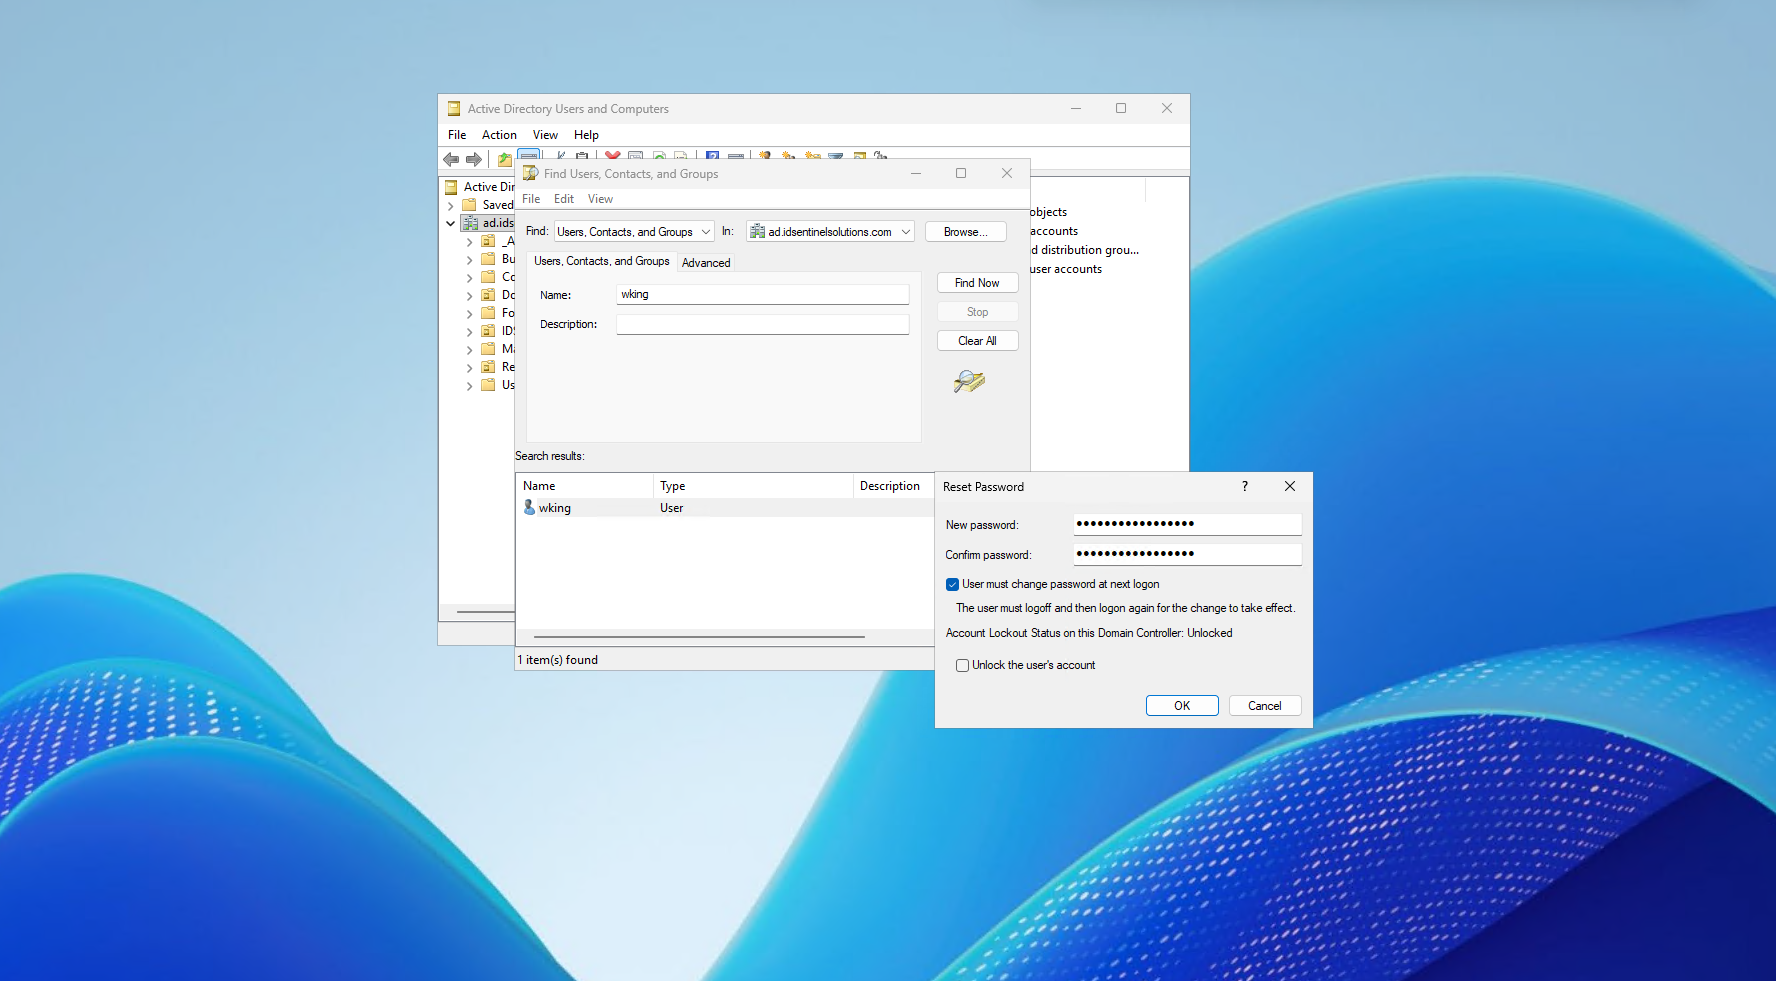Open Edit menu in Find dialog

click(x=564, y=199)
